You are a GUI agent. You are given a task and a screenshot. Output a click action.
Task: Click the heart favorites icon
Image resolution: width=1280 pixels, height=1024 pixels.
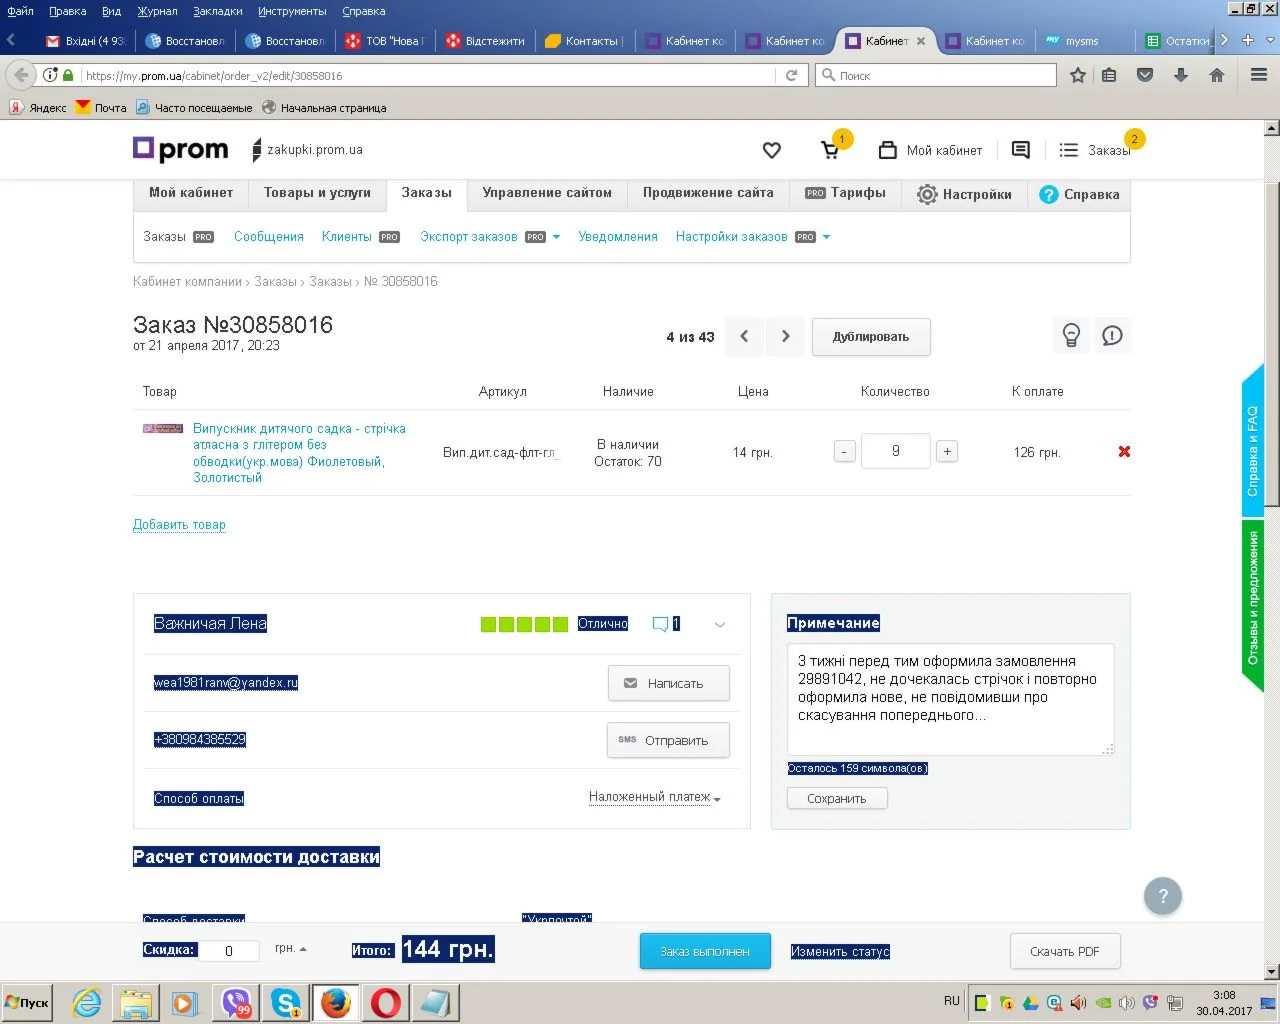(771, 150)
